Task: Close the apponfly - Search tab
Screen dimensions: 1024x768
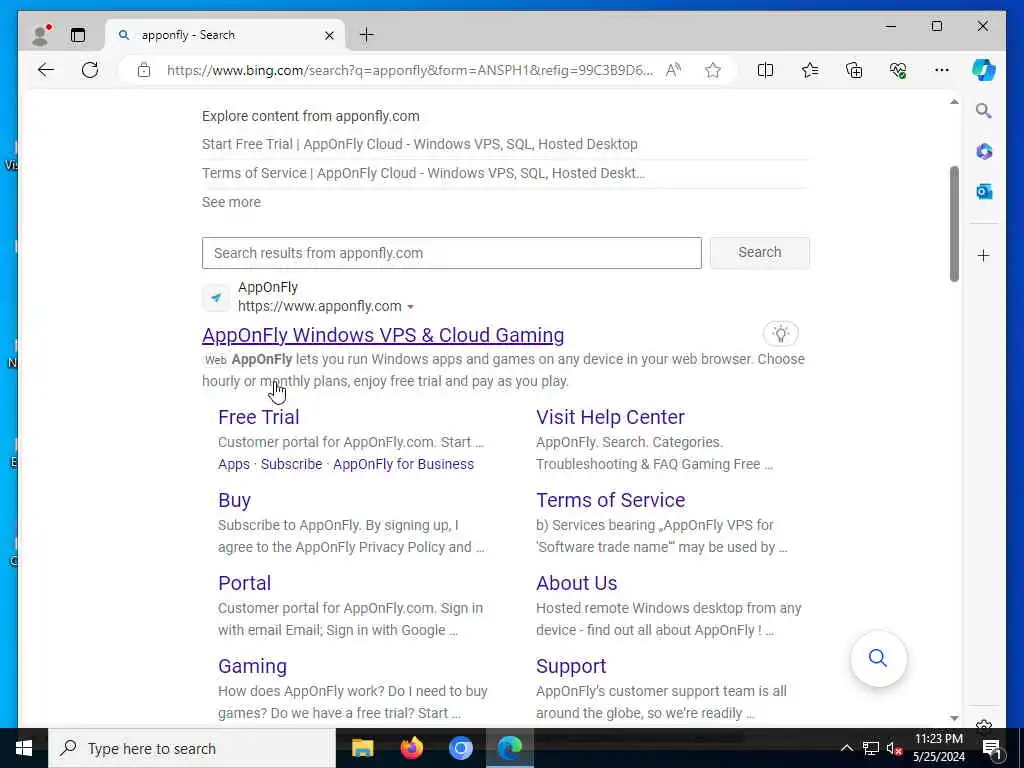Action: [x=329, y=35]
